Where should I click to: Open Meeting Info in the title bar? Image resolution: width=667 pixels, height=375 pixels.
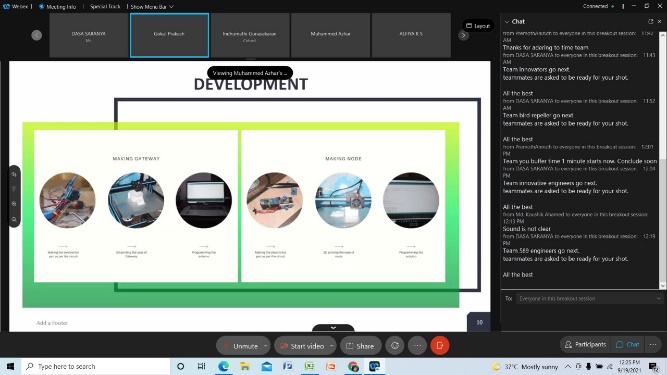point(57,7)
